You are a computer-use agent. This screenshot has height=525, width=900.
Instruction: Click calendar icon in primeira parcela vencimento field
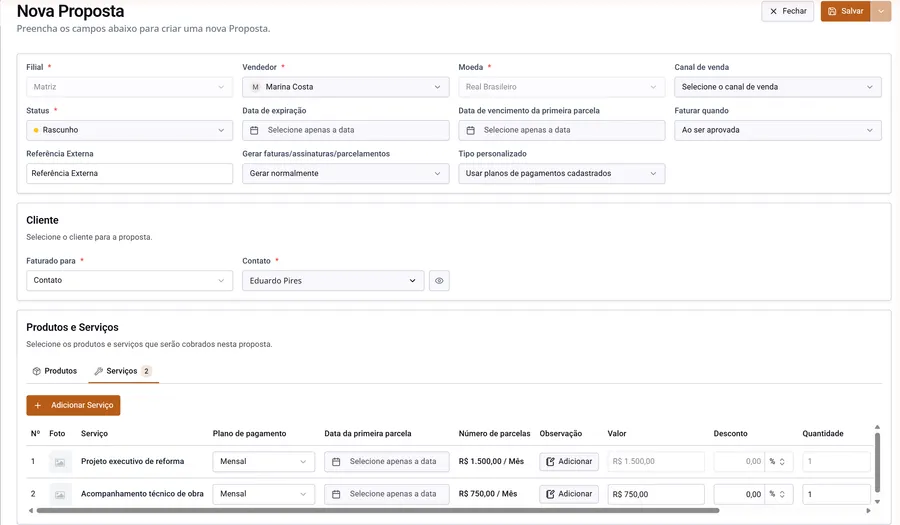[x=471, y=130]
